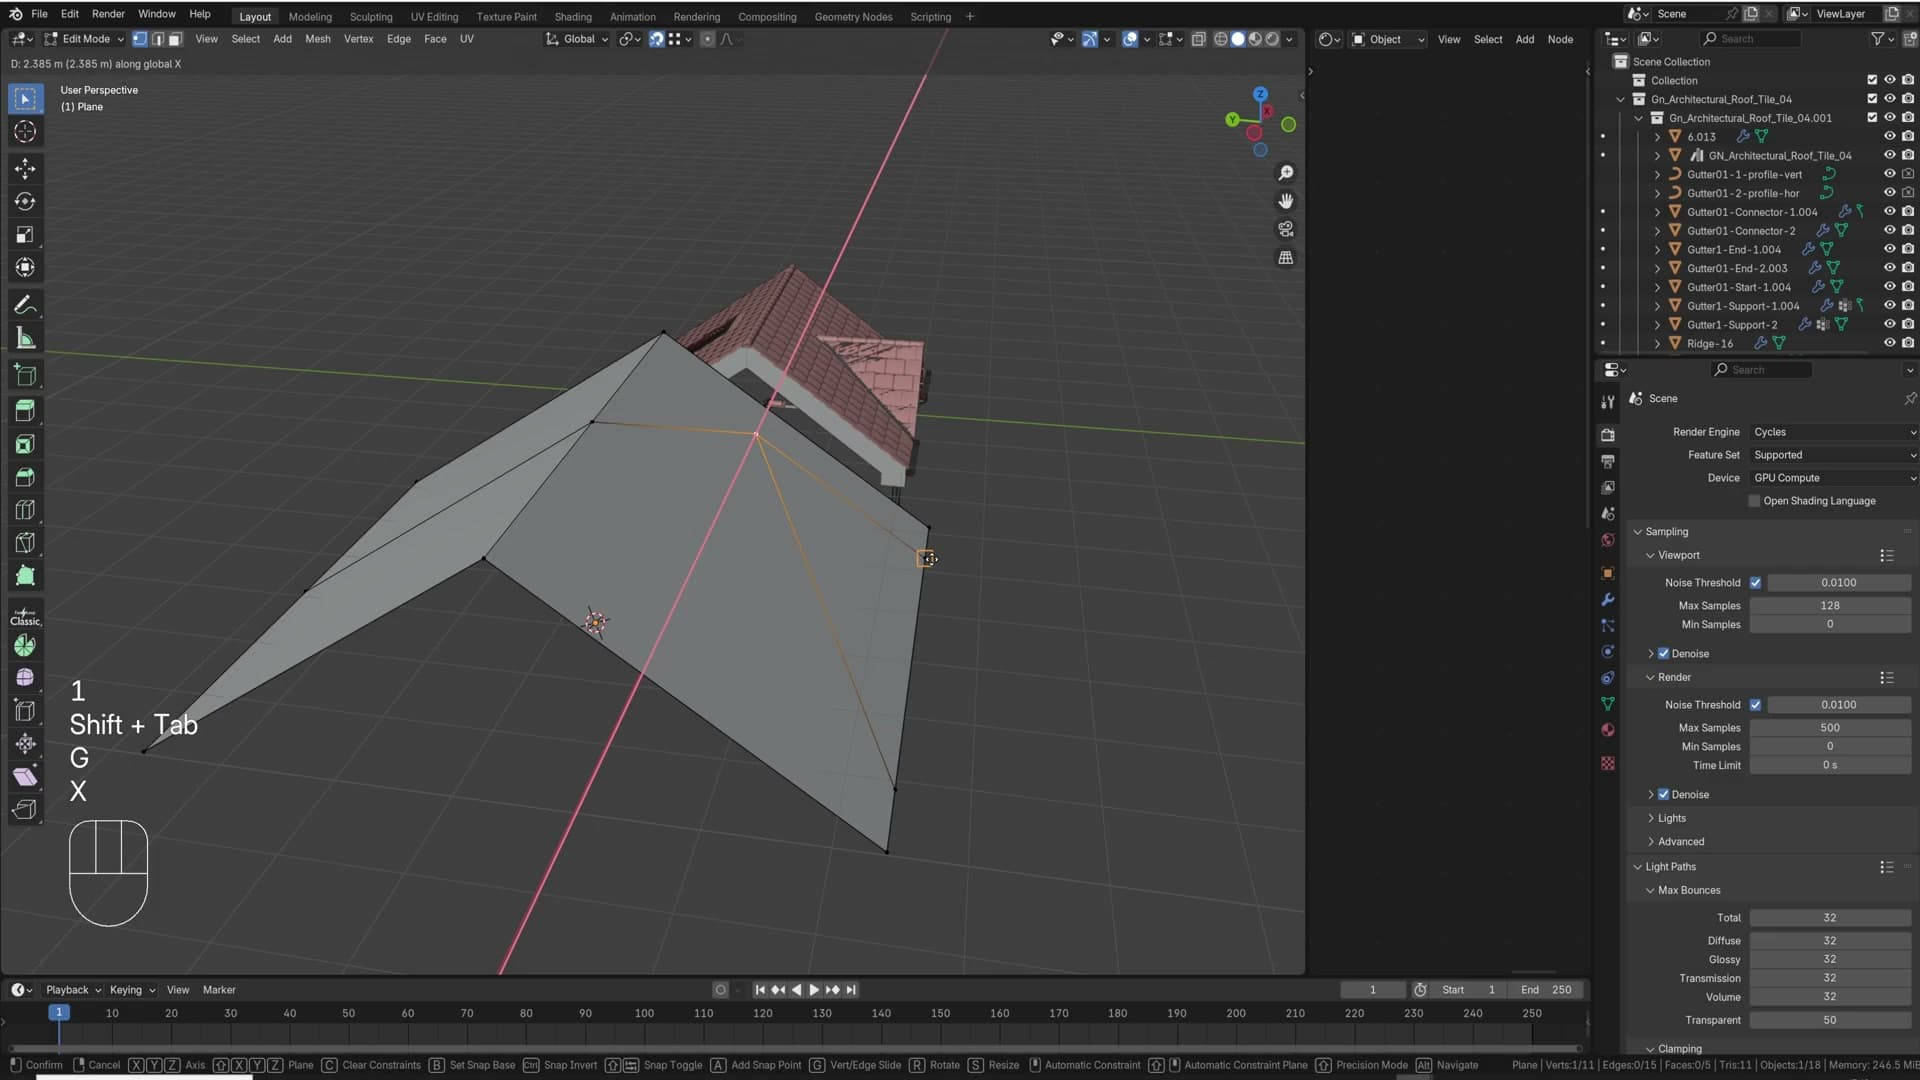
Task: Switch to Modeling workspace tab
Action: tap(310, 16)
